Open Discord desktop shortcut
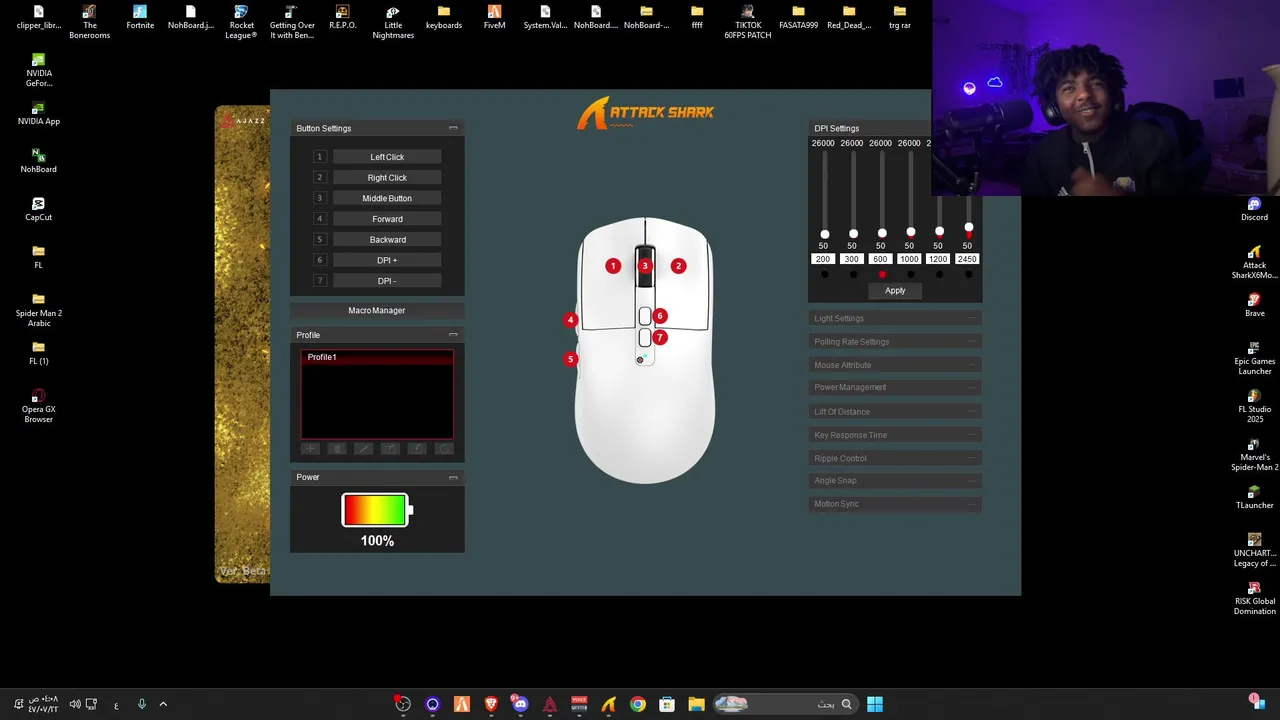Viewport: 1280px width, 720px height. (1254, 209)
